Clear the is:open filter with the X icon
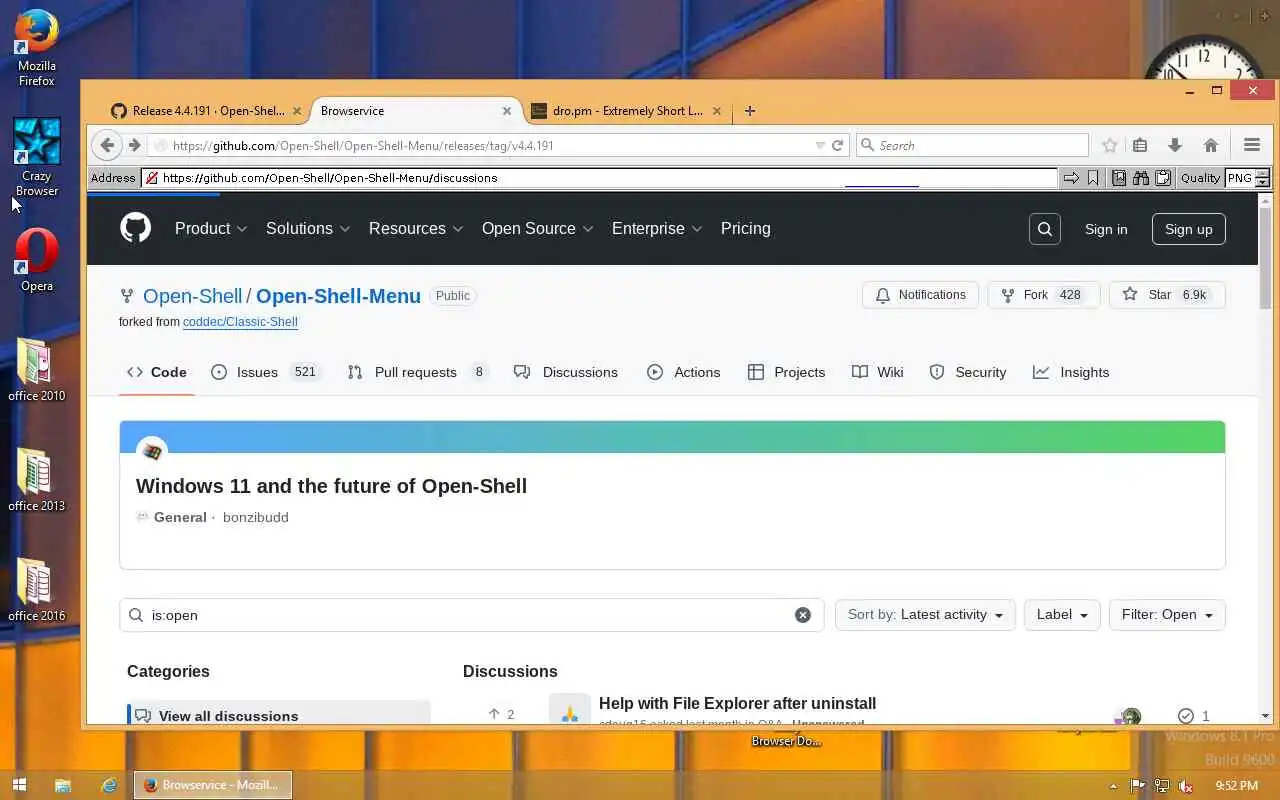The height and width of the screenshot is (800, 1280). tap(802, 615)
